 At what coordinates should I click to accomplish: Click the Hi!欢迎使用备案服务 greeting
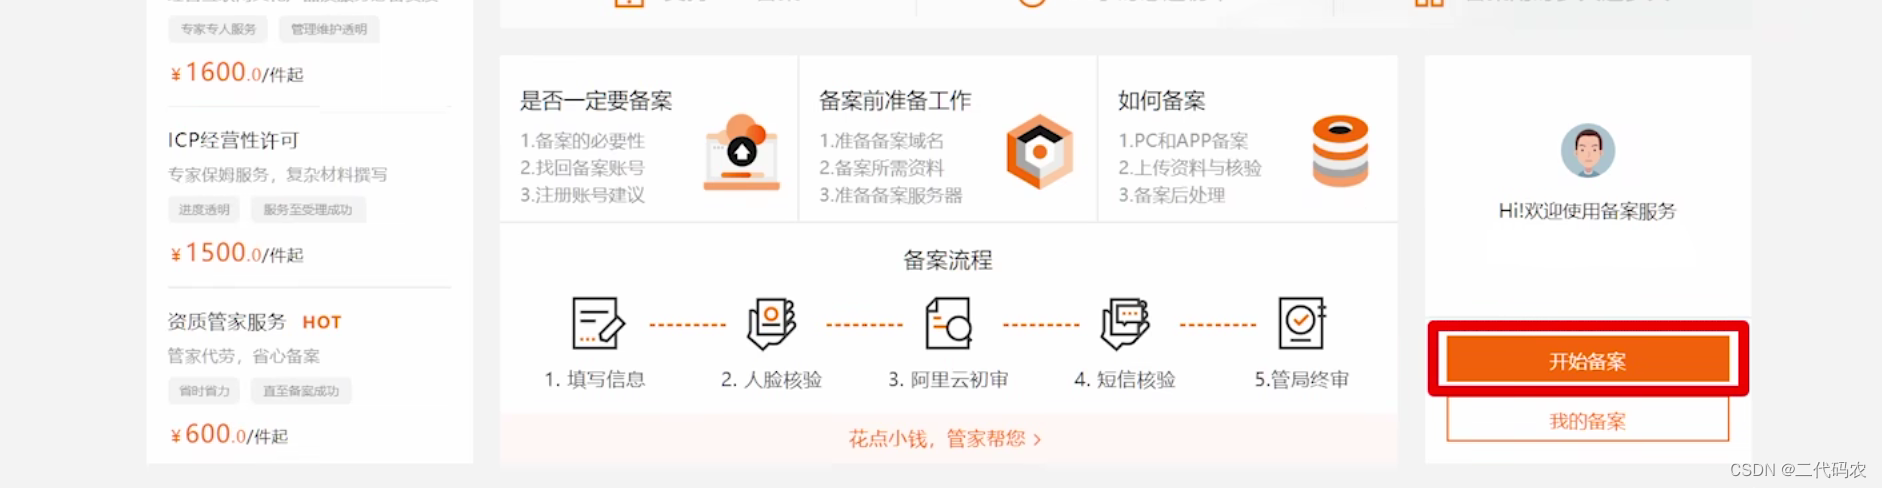click(x=1587, y=211)
